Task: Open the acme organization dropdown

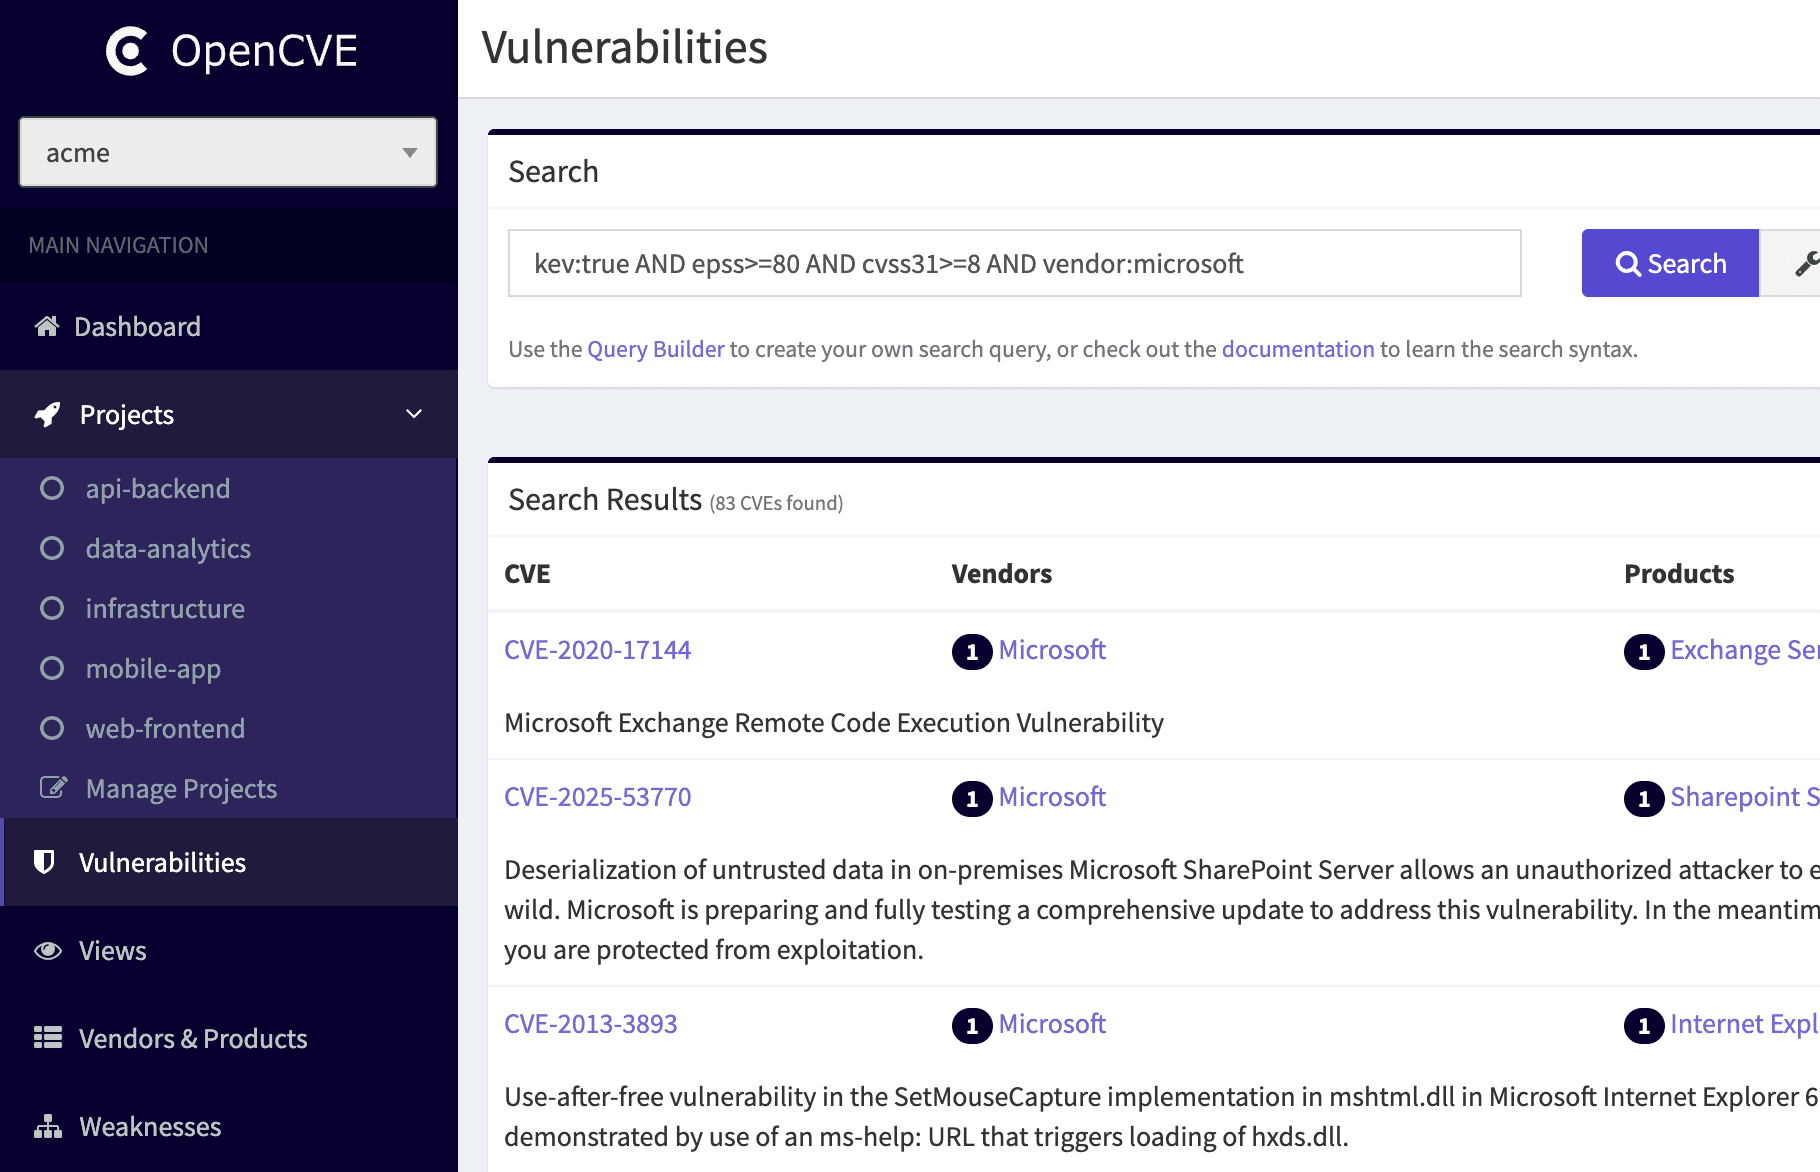Action: (227, 152)
